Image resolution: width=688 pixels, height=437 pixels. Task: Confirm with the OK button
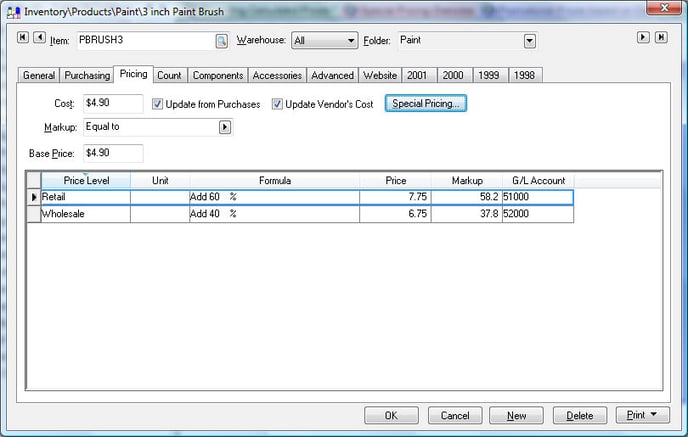point(391,415)
